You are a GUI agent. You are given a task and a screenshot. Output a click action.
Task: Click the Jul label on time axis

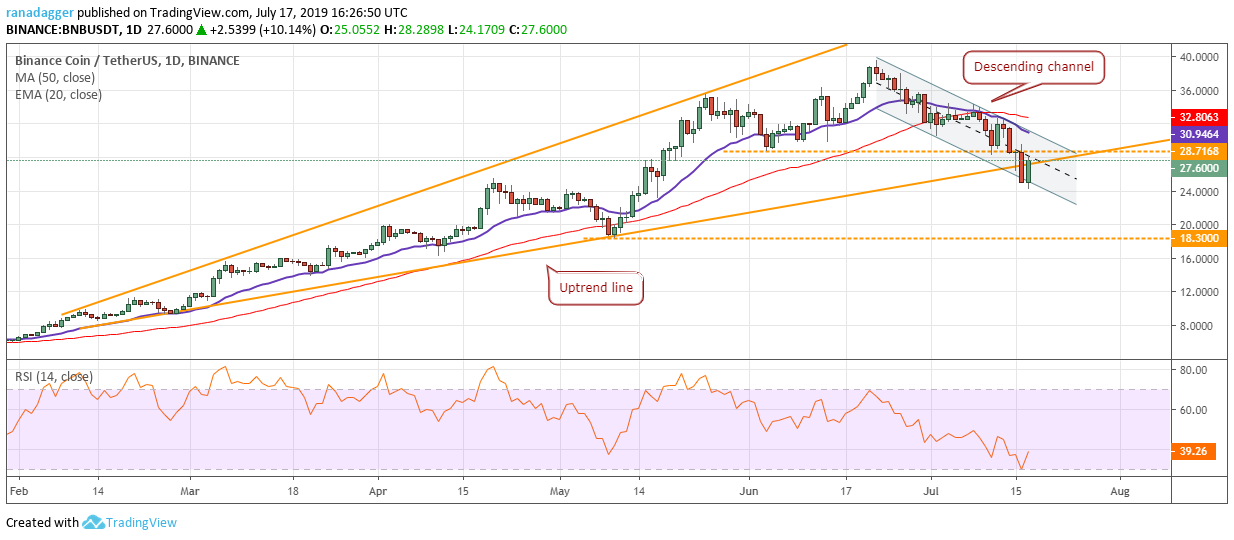click(930, 492)
